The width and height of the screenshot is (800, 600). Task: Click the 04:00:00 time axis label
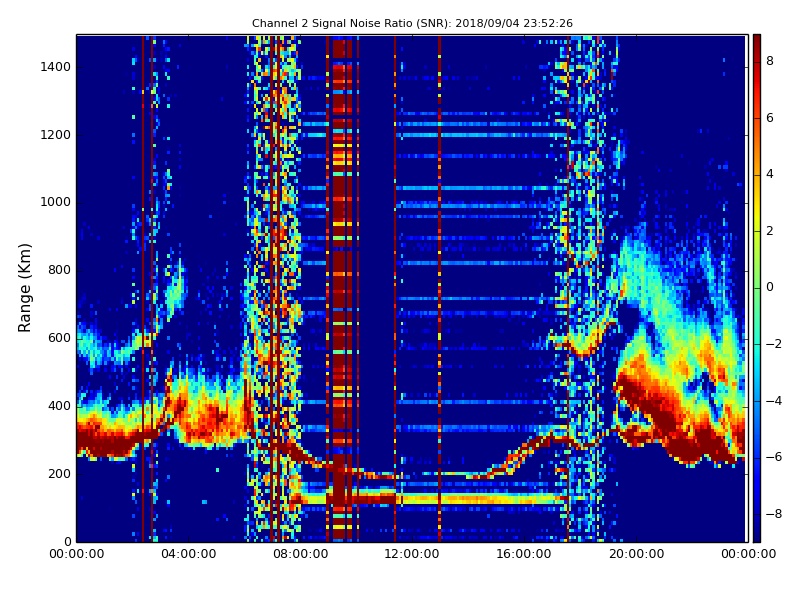click(x=189, y=554)
